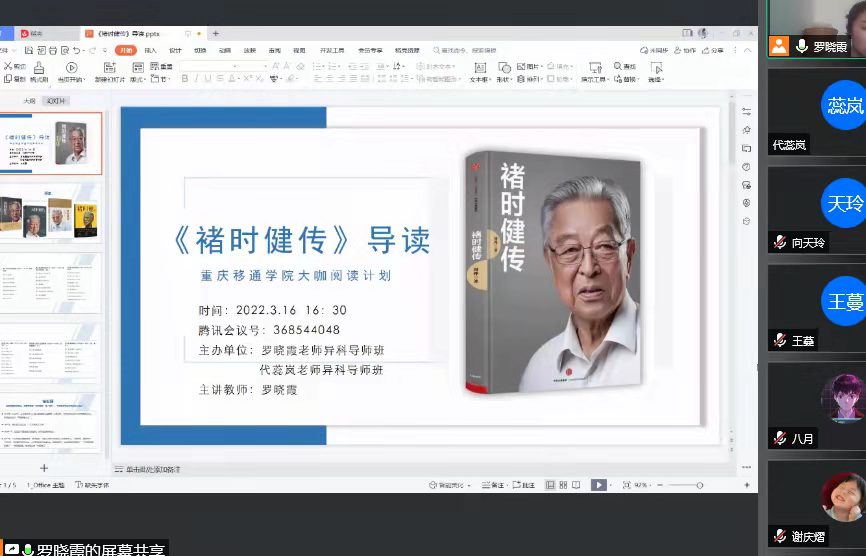Expand the font name dropdown

(x=264, y=67)
